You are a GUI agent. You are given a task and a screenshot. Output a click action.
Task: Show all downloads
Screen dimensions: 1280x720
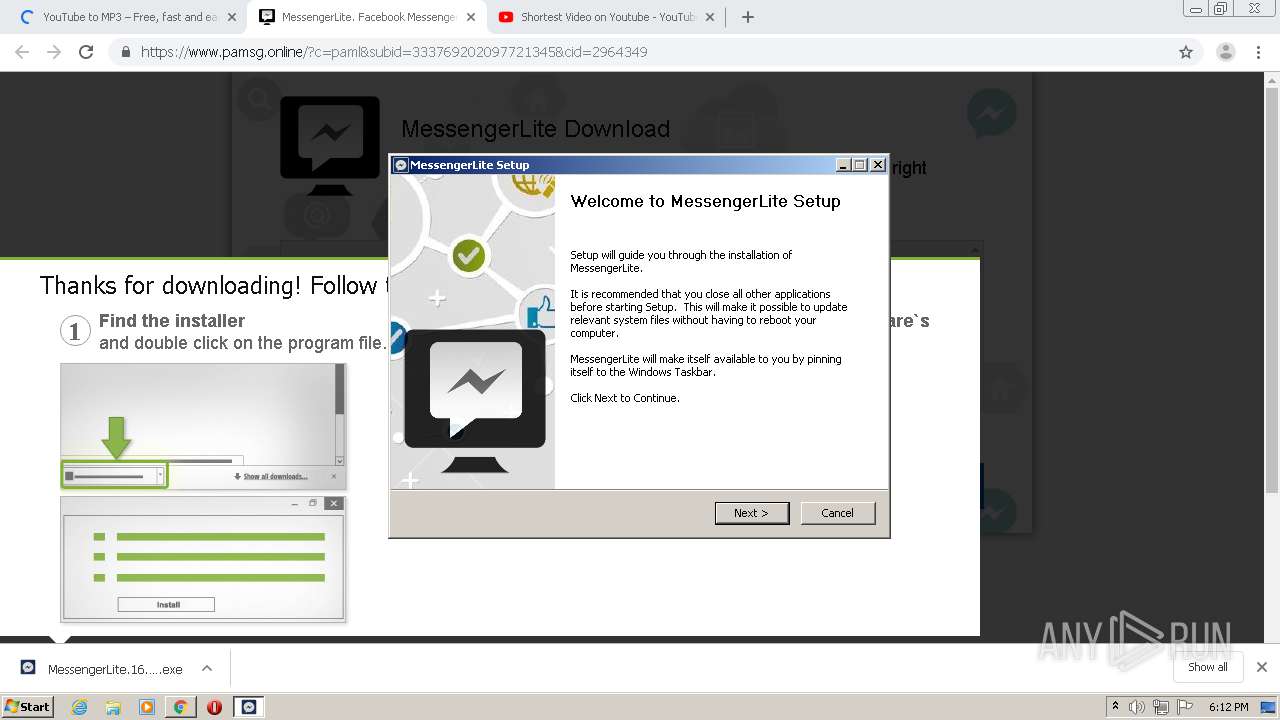pyautogui.click(x=1208, y=667)
